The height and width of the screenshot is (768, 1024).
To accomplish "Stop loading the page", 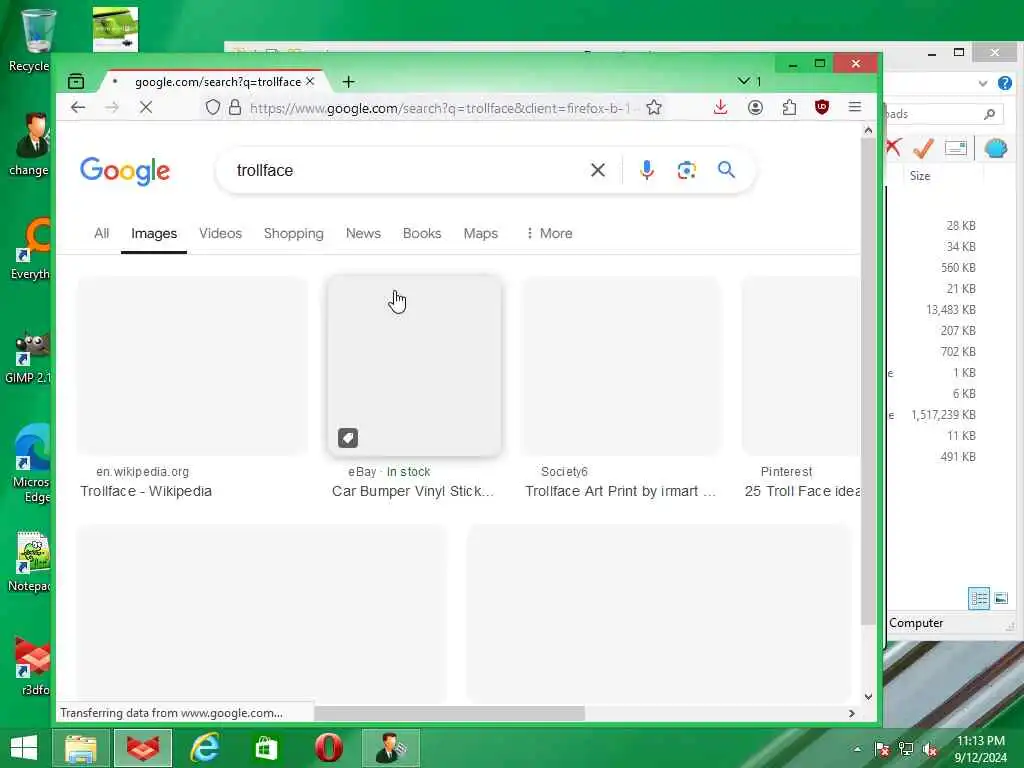I will coord(146,107).
